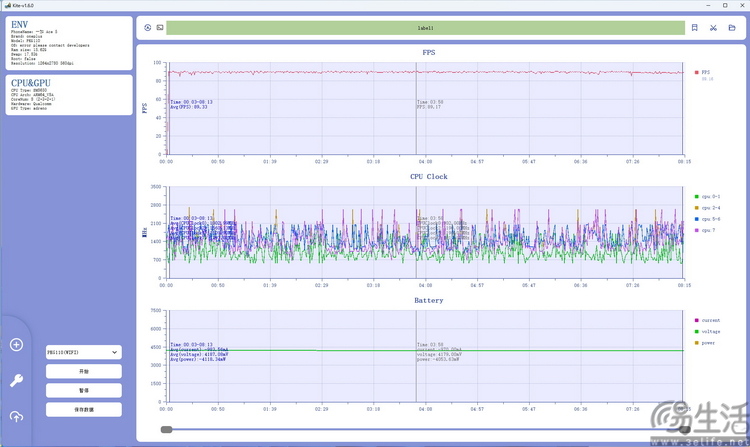Hide the cpu 7 series via legend
Screen dimensions: 750x447
[705, 230]
